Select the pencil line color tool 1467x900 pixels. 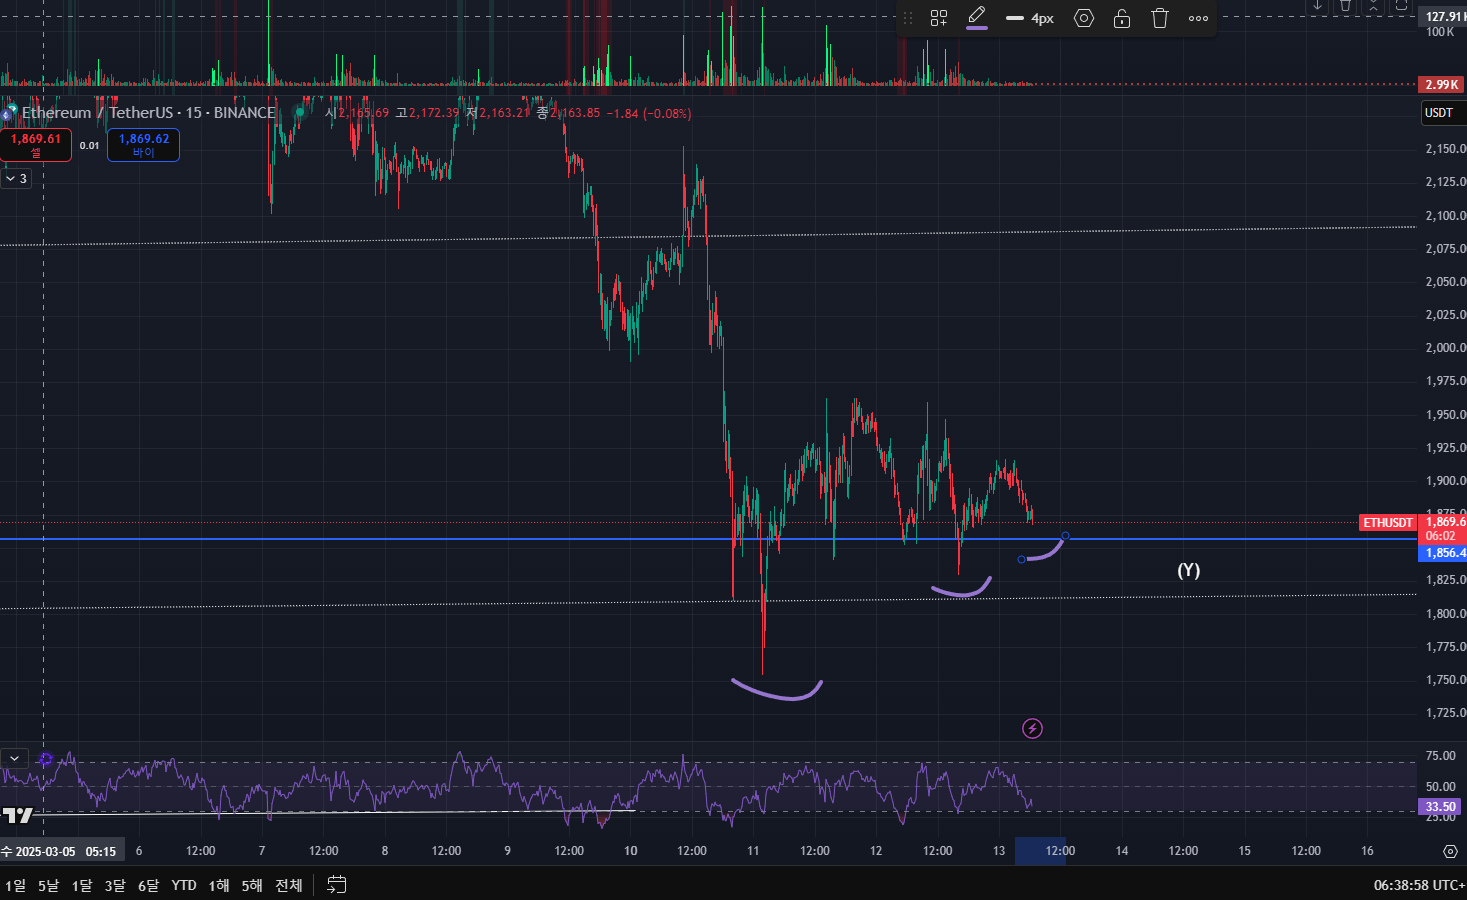point(977,18)
